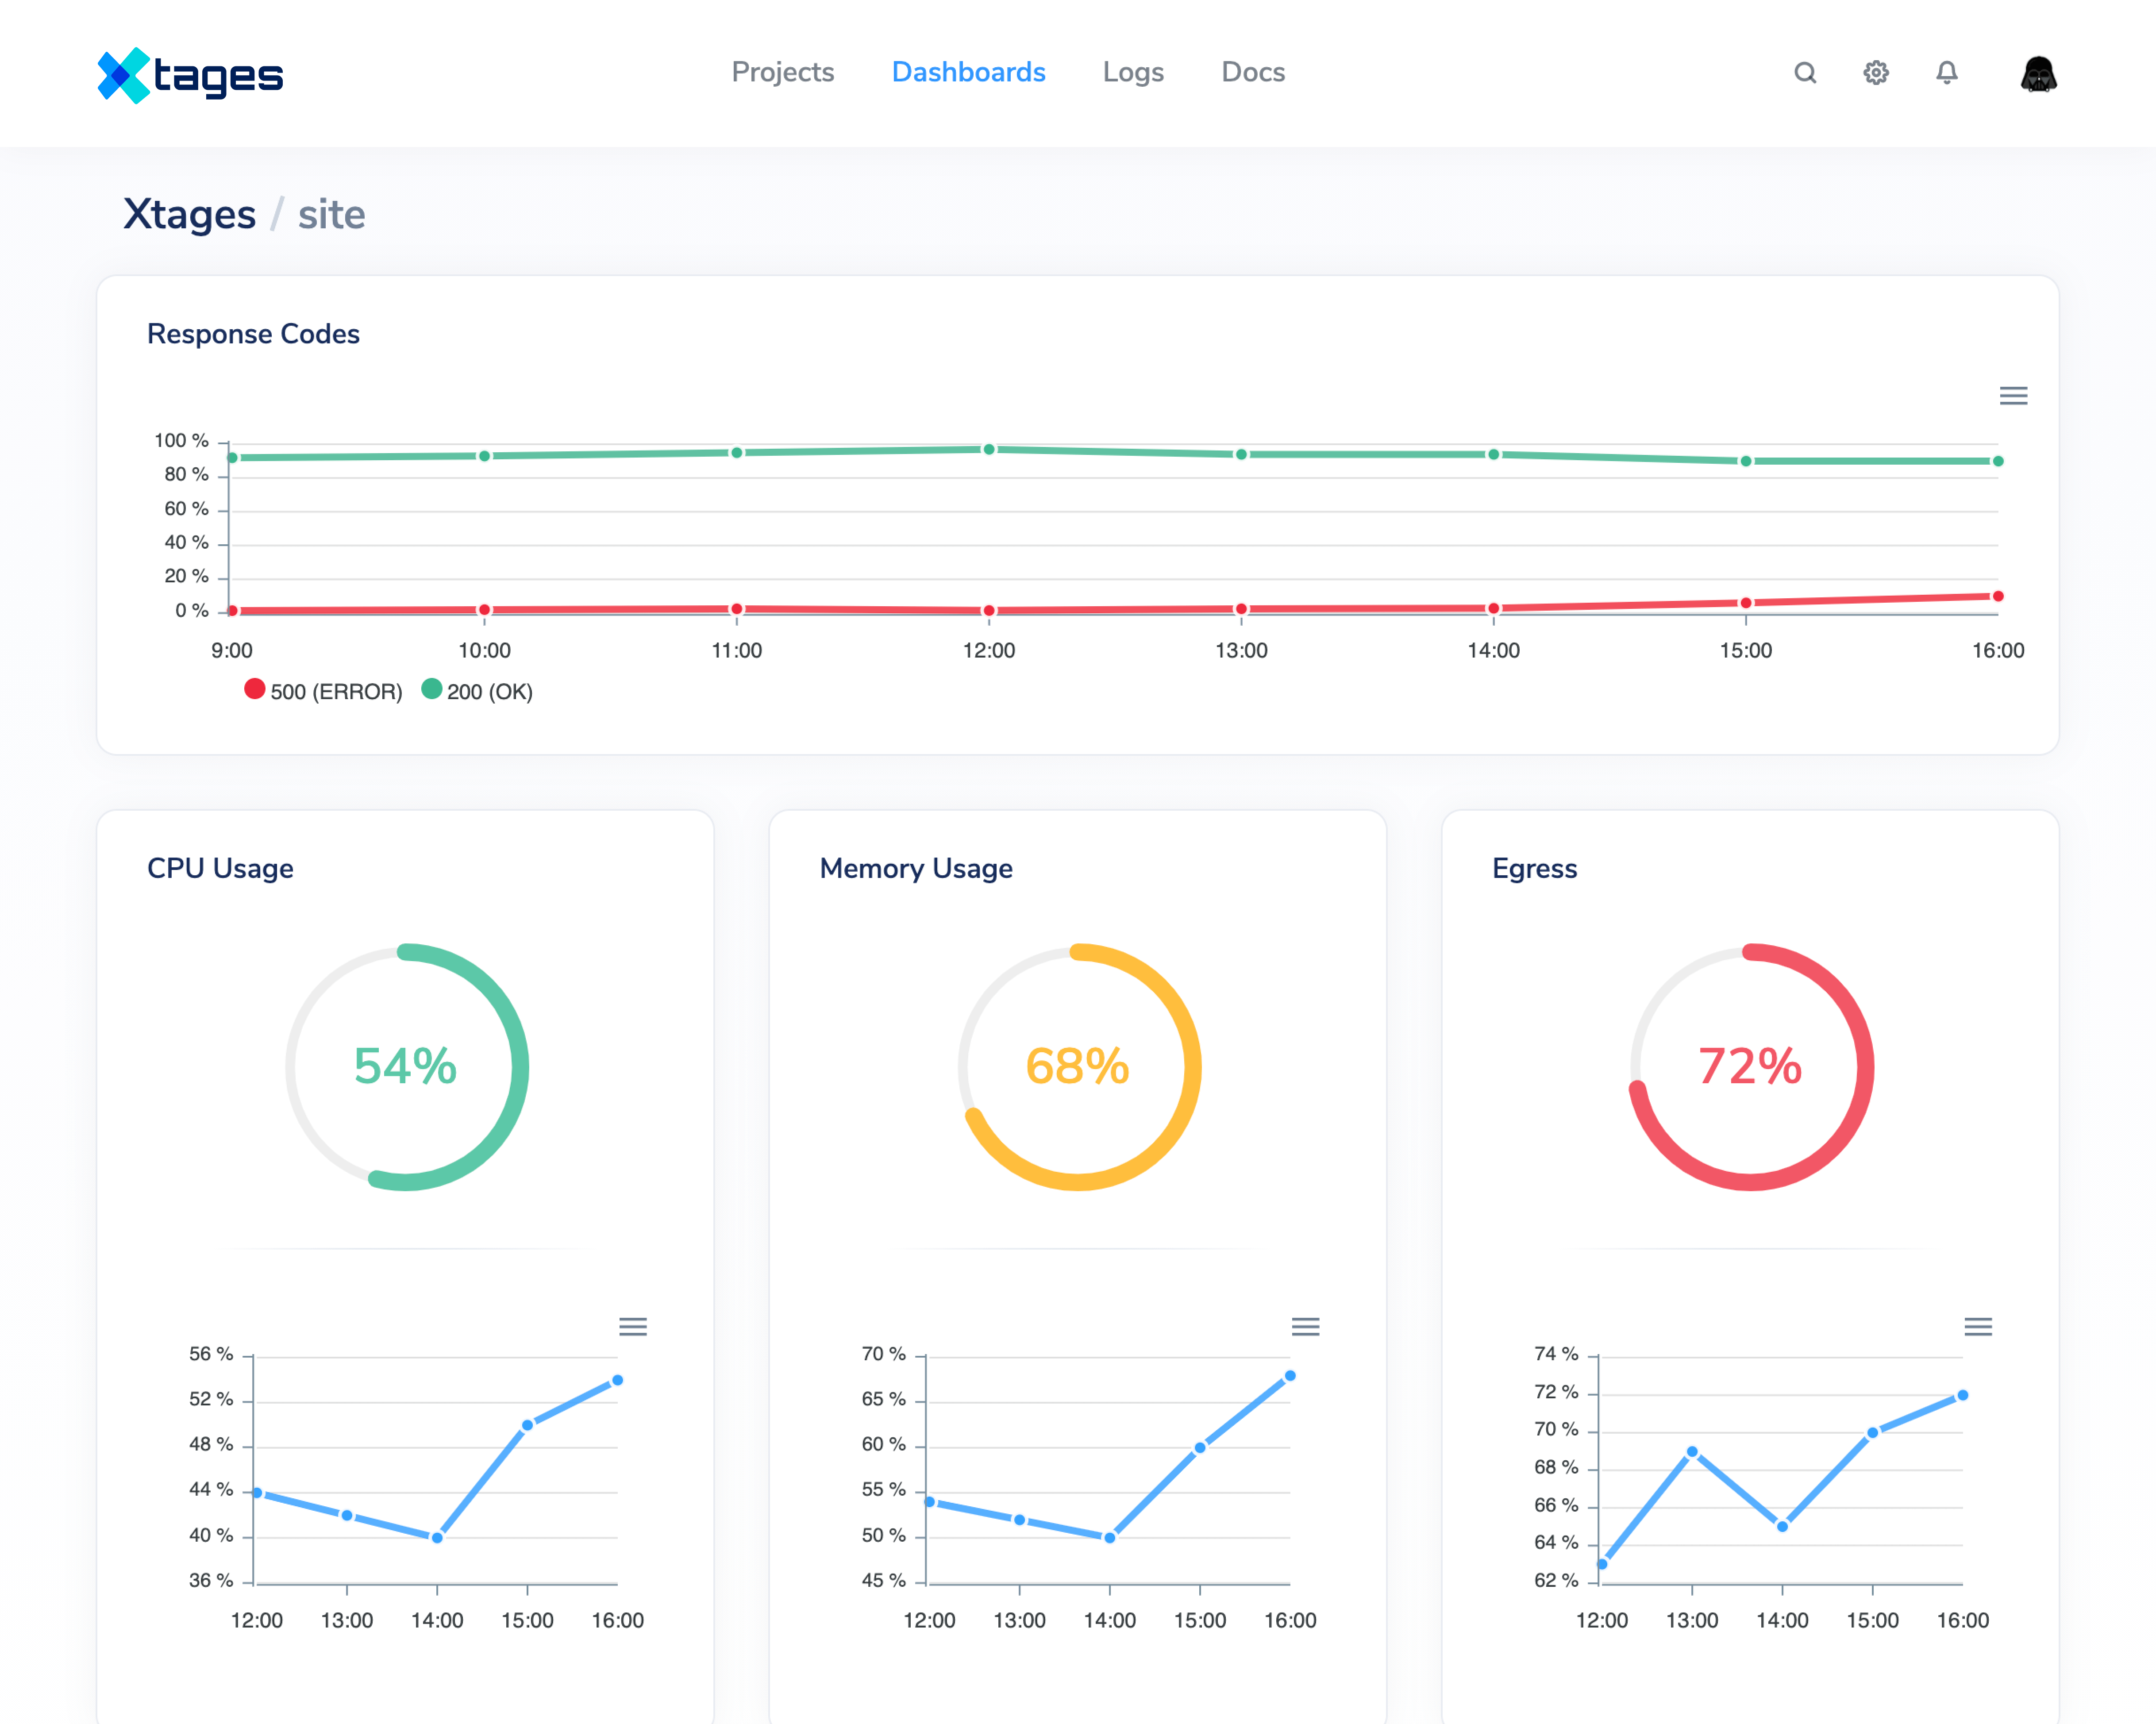Open the settings gear icon
Image resolution: width=2156 pixels, height=1724 pixels.
point(1876,73)
